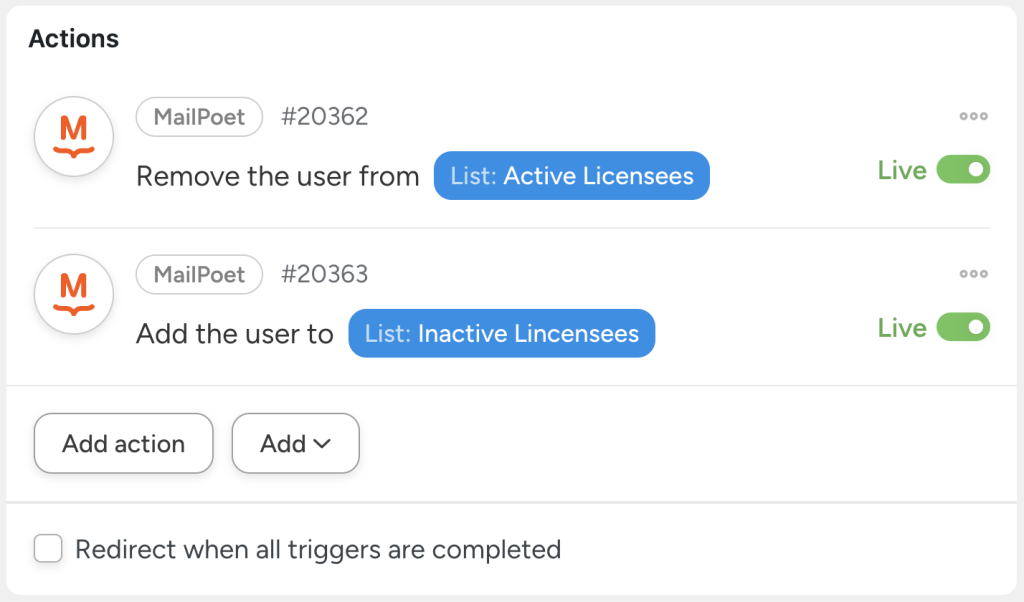Disable the Live toggle for action #20362
The height and width of the screenshot is (602, 1024).
[962, 170]
